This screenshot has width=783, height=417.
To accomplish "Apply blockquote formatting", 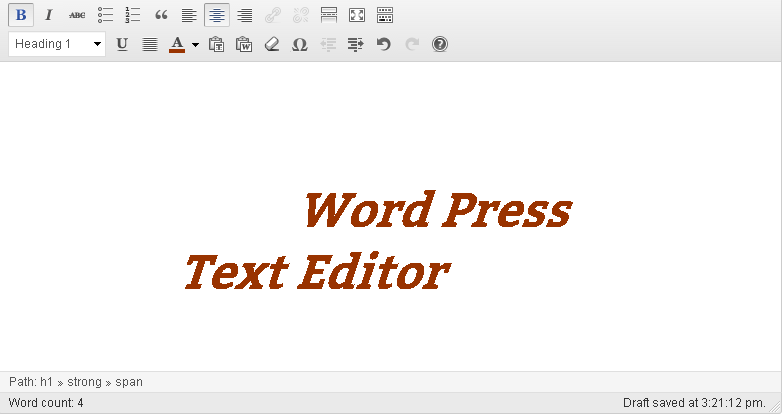I will [x=161, y=15].
